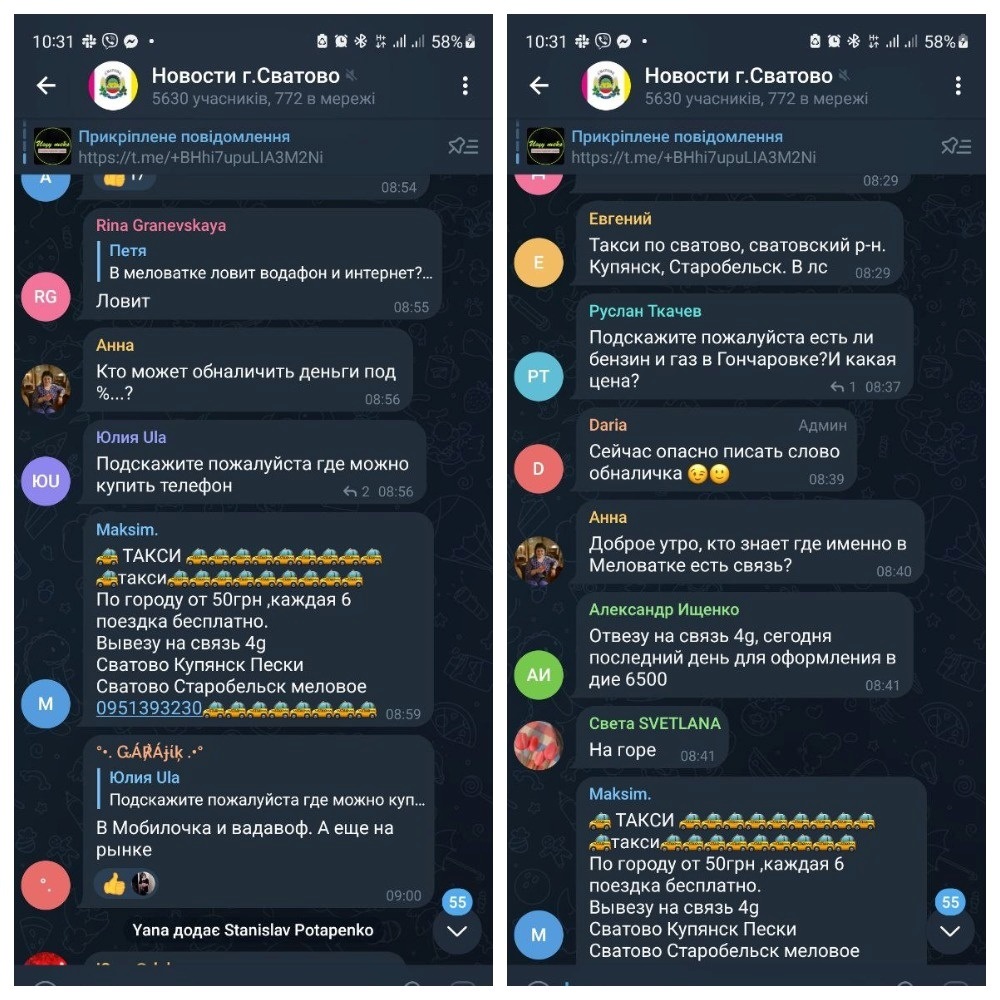Tap back arrow in right chat header
This screenshot has height=1000, width=1000.
(x=539, y=85)
